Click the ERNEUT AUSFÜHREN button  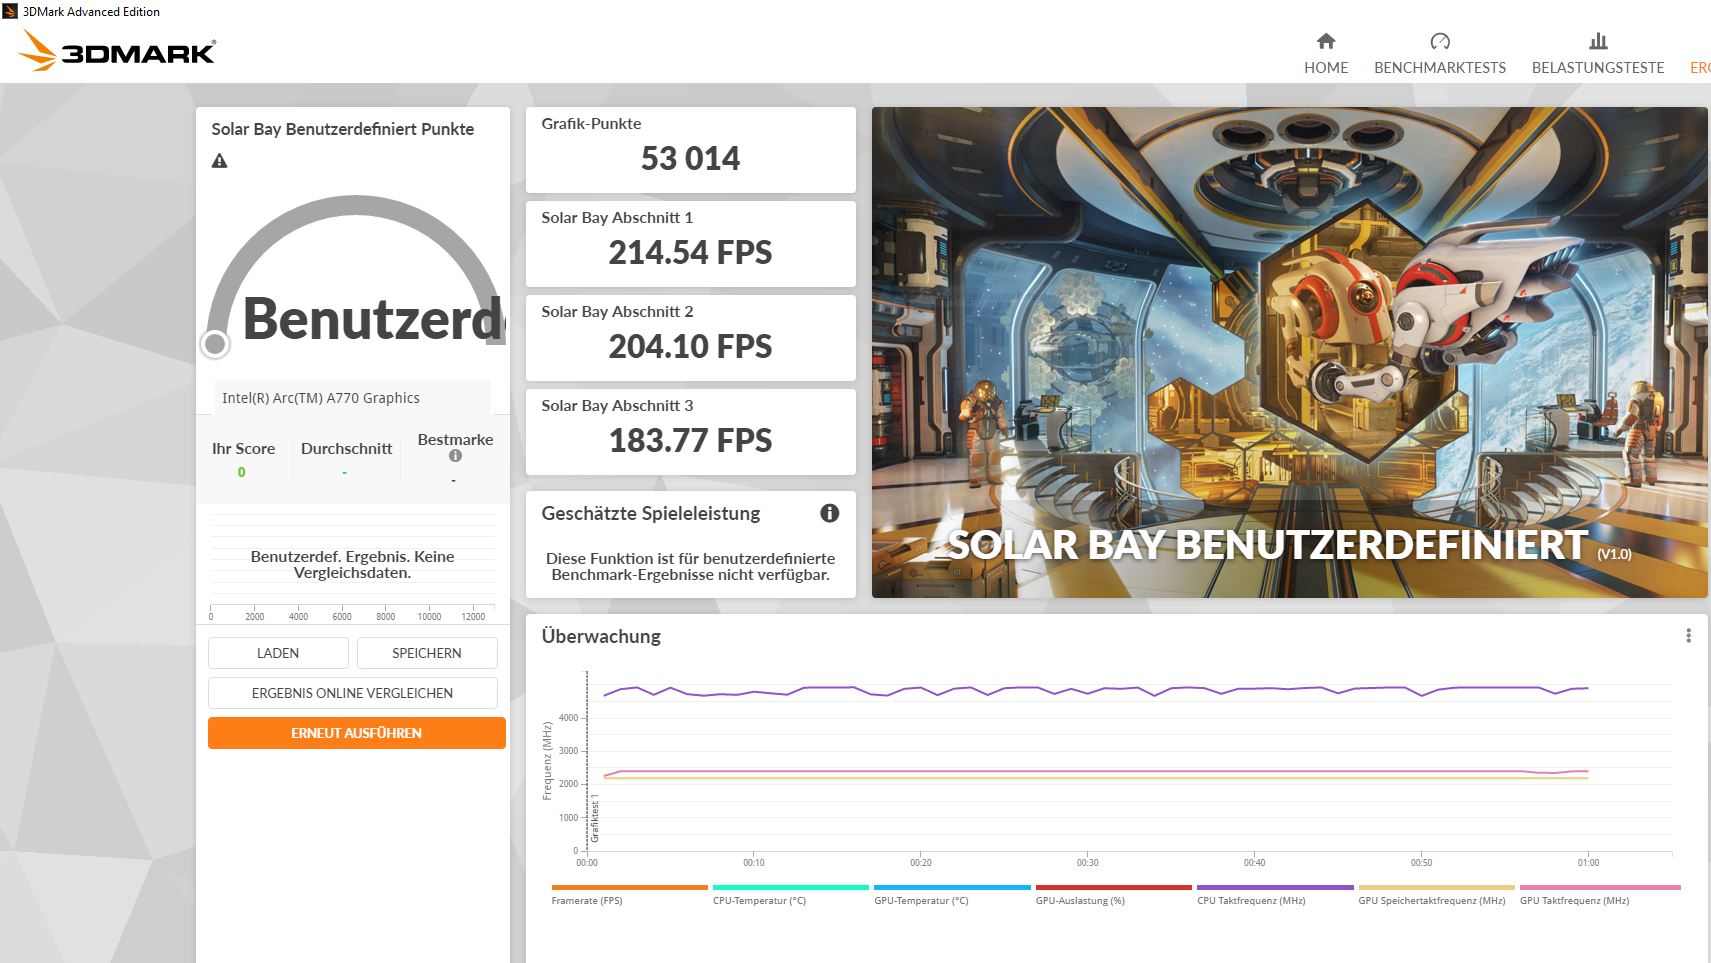356,733
